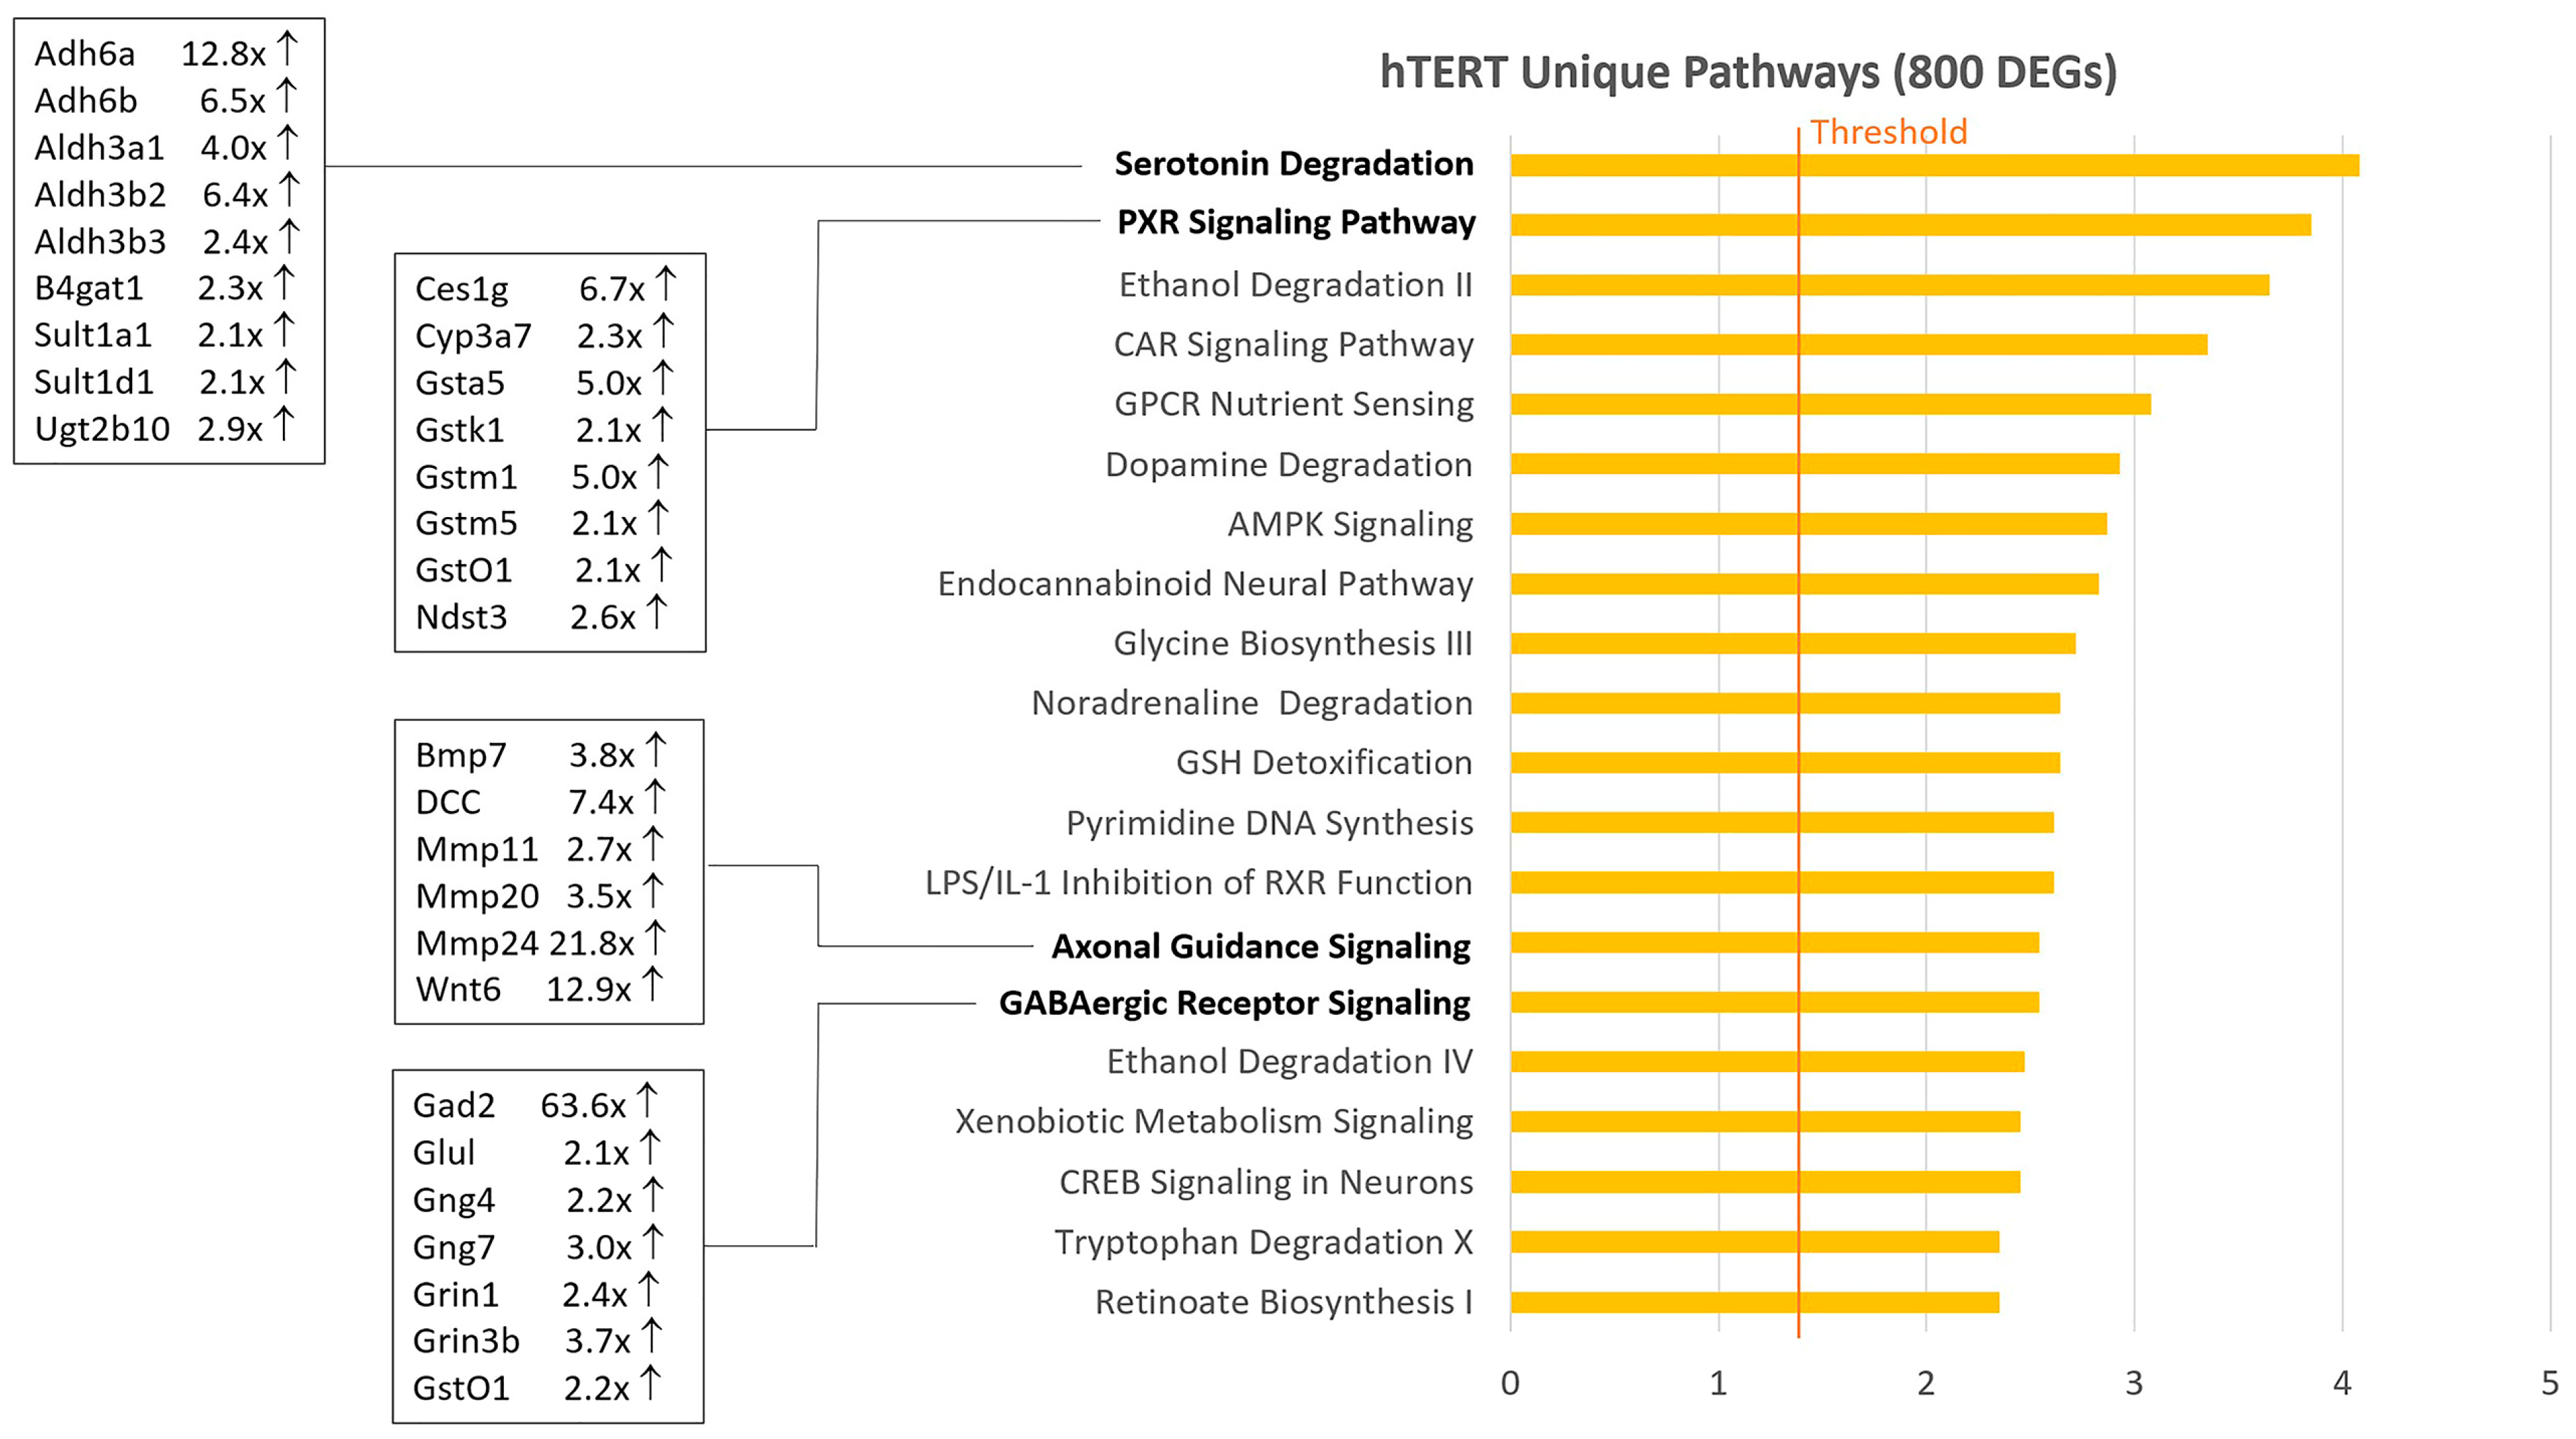
Task: Click the up arrow next to Mmp24
Action: 655,938
